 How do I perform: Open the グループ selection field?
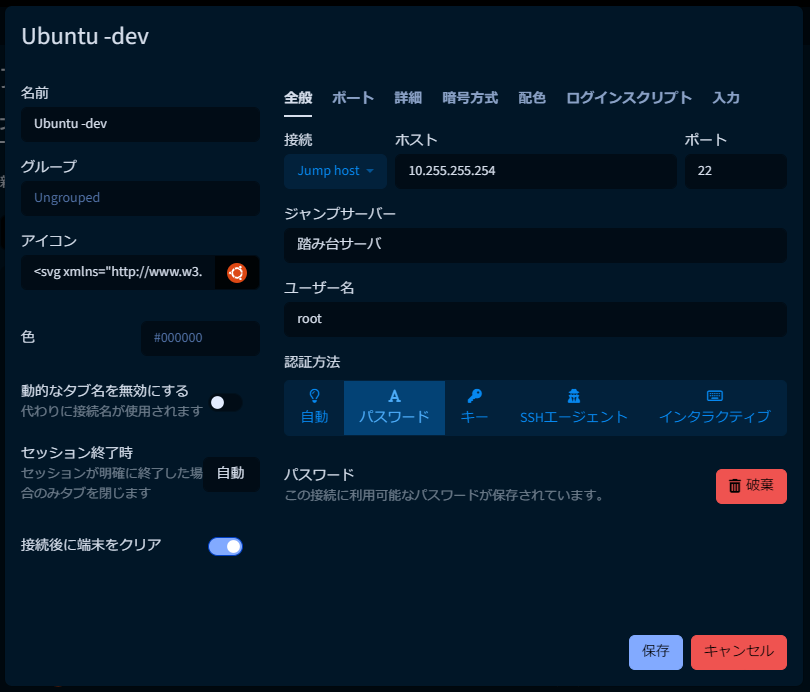tap(140, 199)
